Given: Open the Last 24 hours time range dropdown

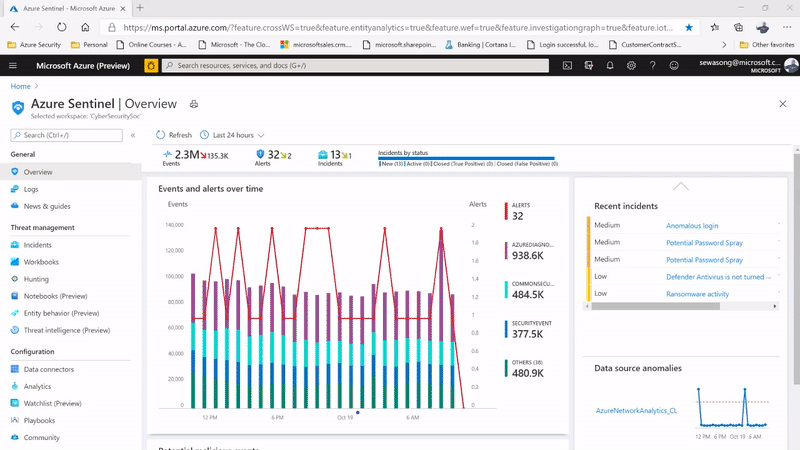Looking at the screenshot, I should [232, 135].
